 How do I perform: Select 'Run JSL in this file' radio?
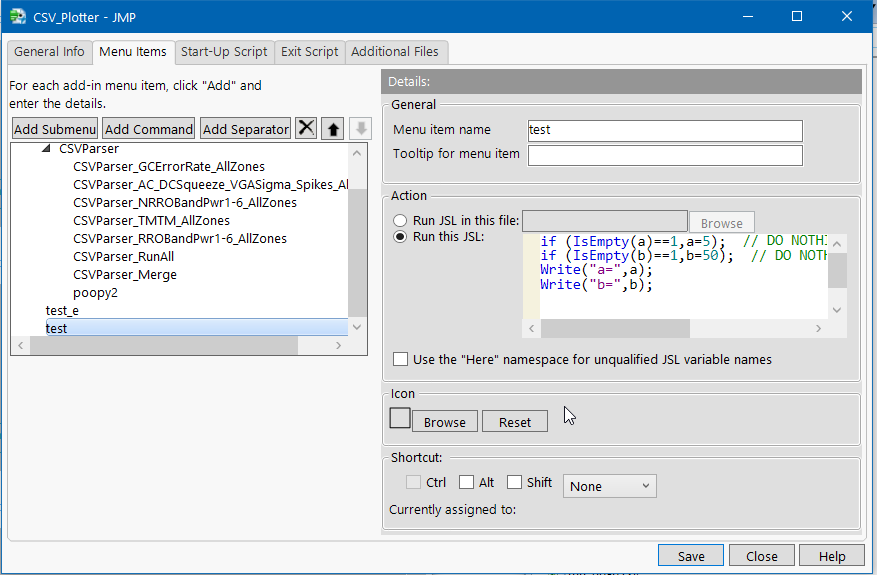tap(400, 220)
